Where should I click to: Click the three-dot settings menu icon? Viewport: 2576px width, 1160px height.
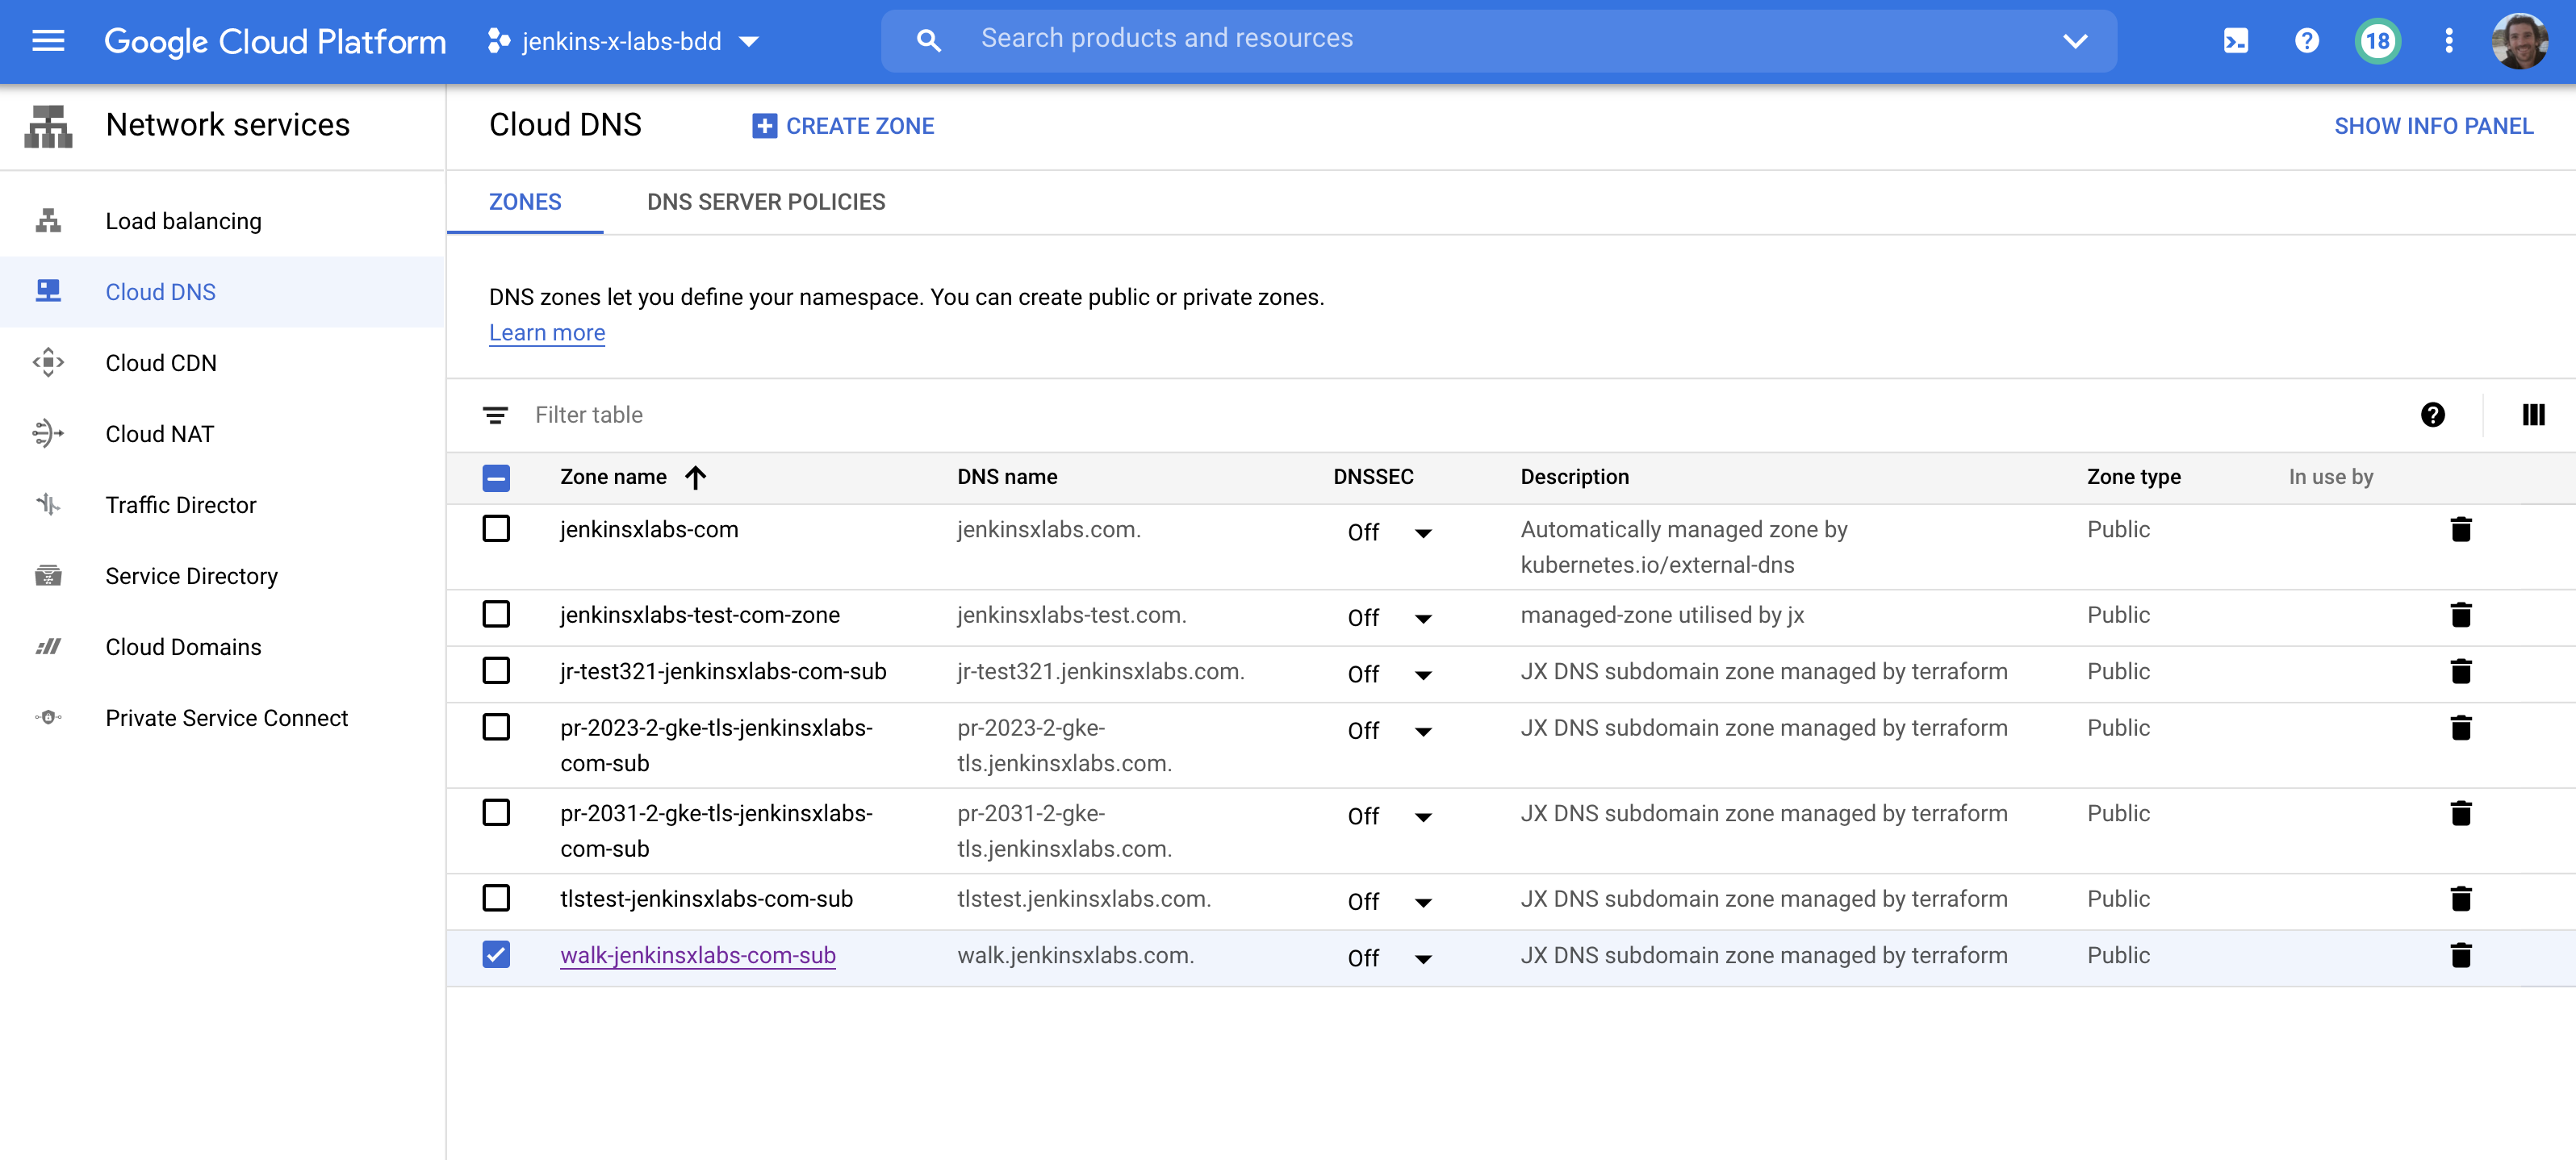[2448, 41]
